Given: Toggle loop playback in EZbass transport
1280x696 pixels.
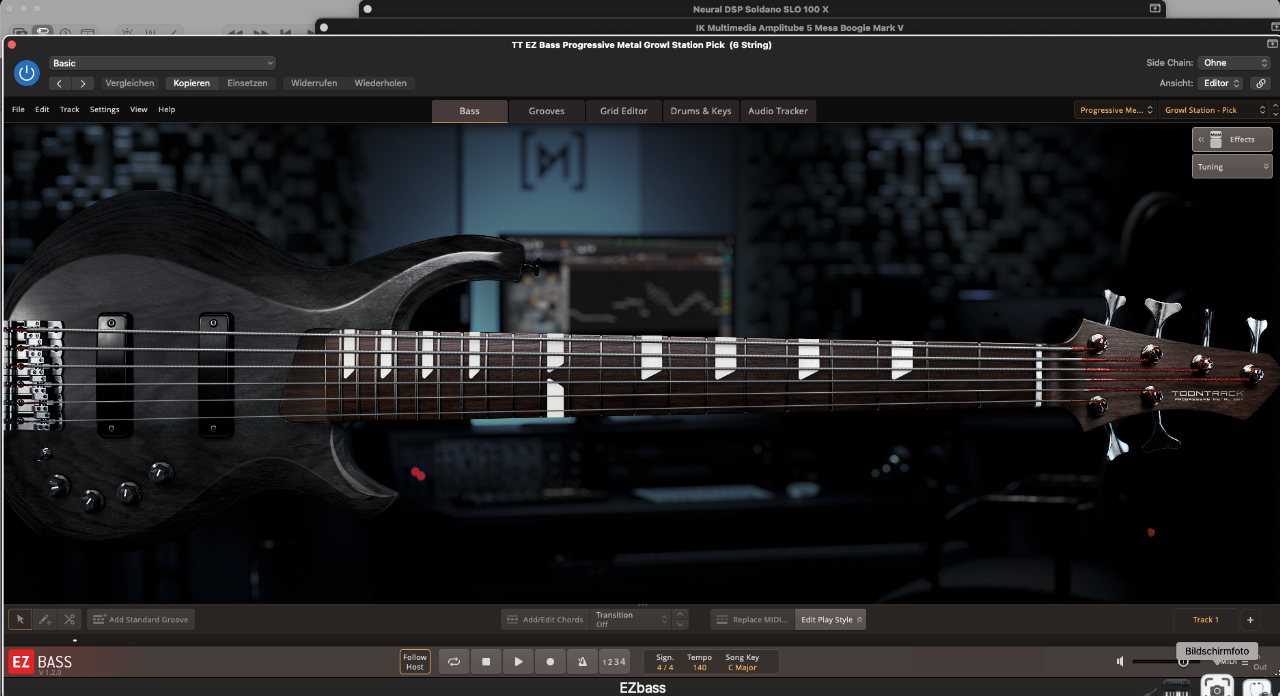Looking at the screenshot, I should pyautogui.click(x=454, y=661).
